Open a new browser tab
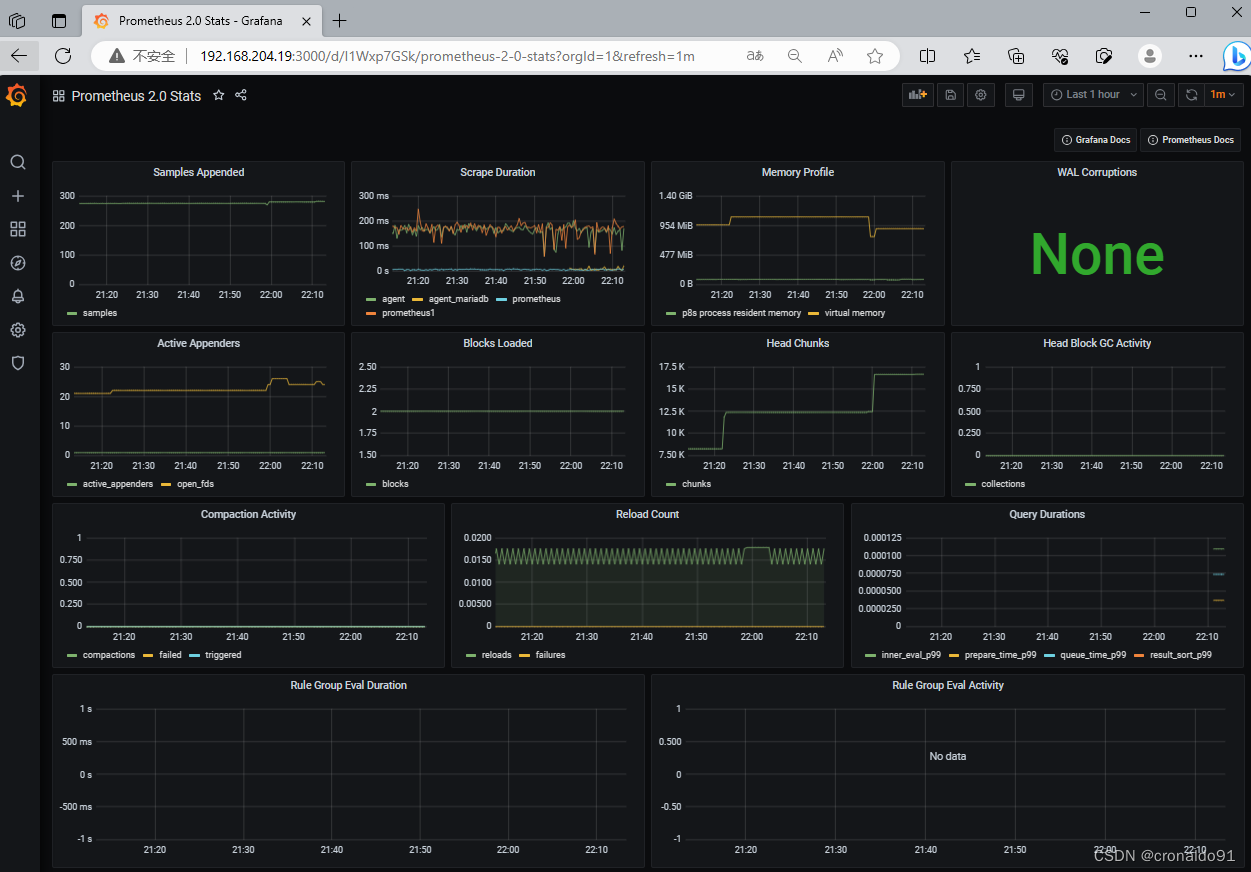Screen dimensions: 1251x872 coord(340,20)
